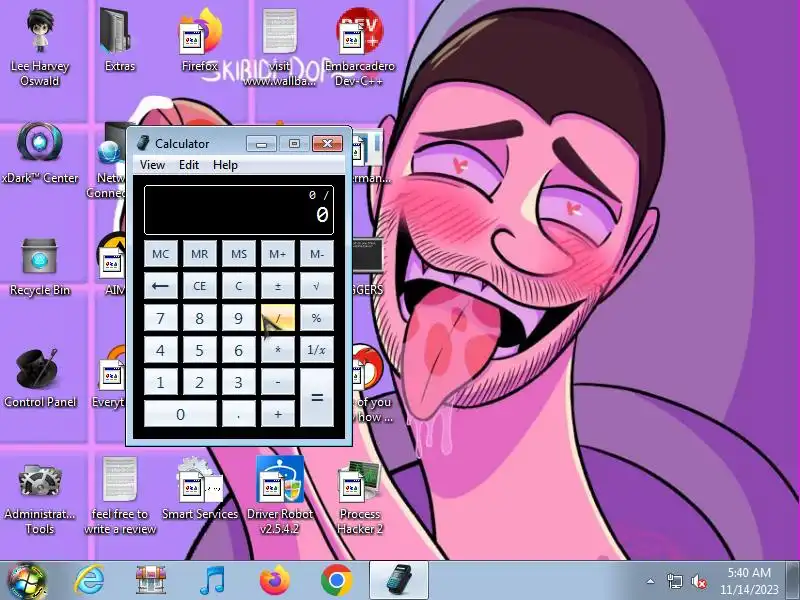This screenshot has height=600, width=800.
Task: Select the Calculator taskbar button
Action: coord(398,581)
